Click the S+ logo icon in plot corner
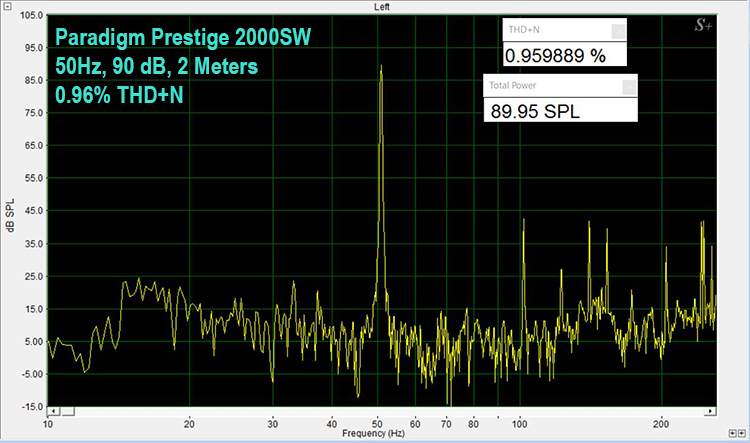The height and width of the screenshot is (443, 750). [704, 27]
